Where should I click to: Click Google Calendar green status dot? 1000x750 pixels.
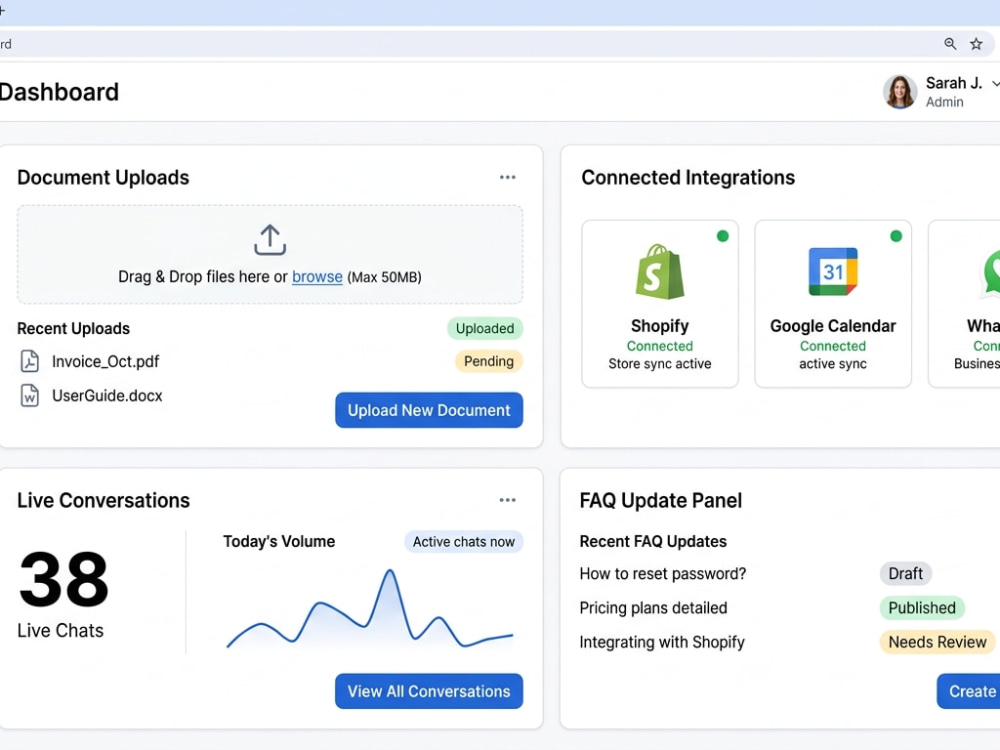[x=896, y=236]
